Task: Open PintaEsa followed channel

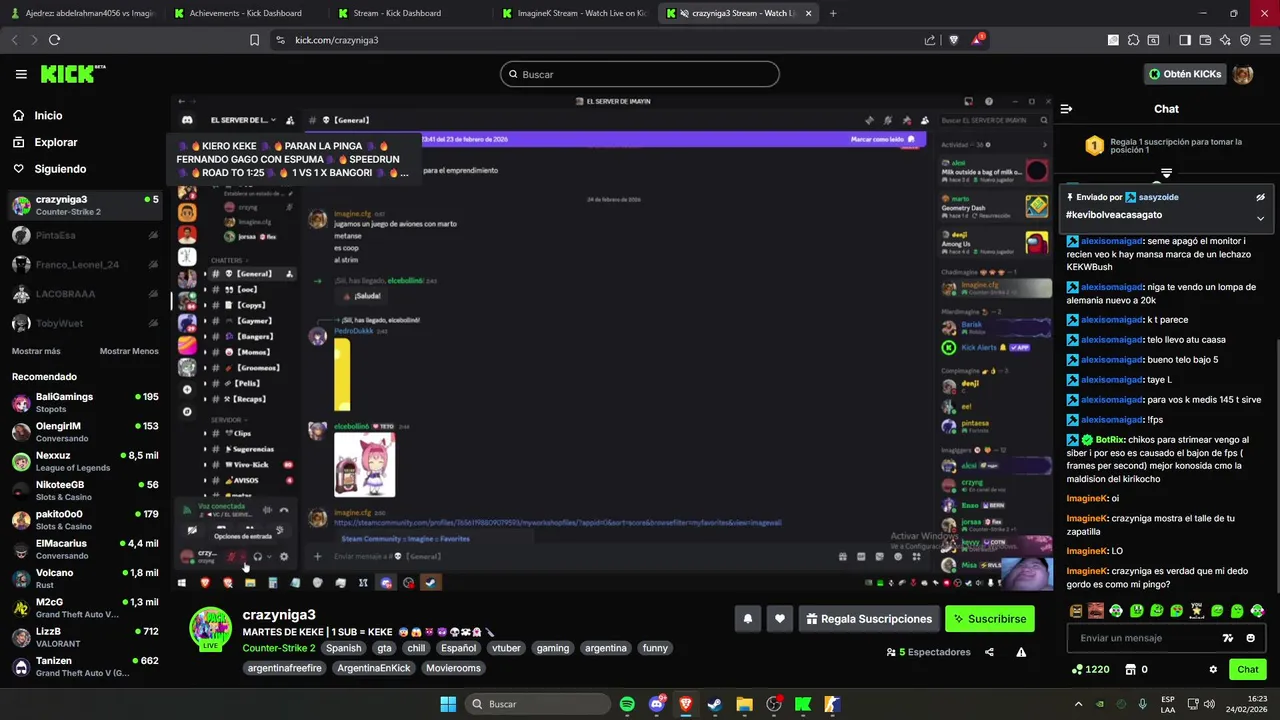Action: [85, 235]
